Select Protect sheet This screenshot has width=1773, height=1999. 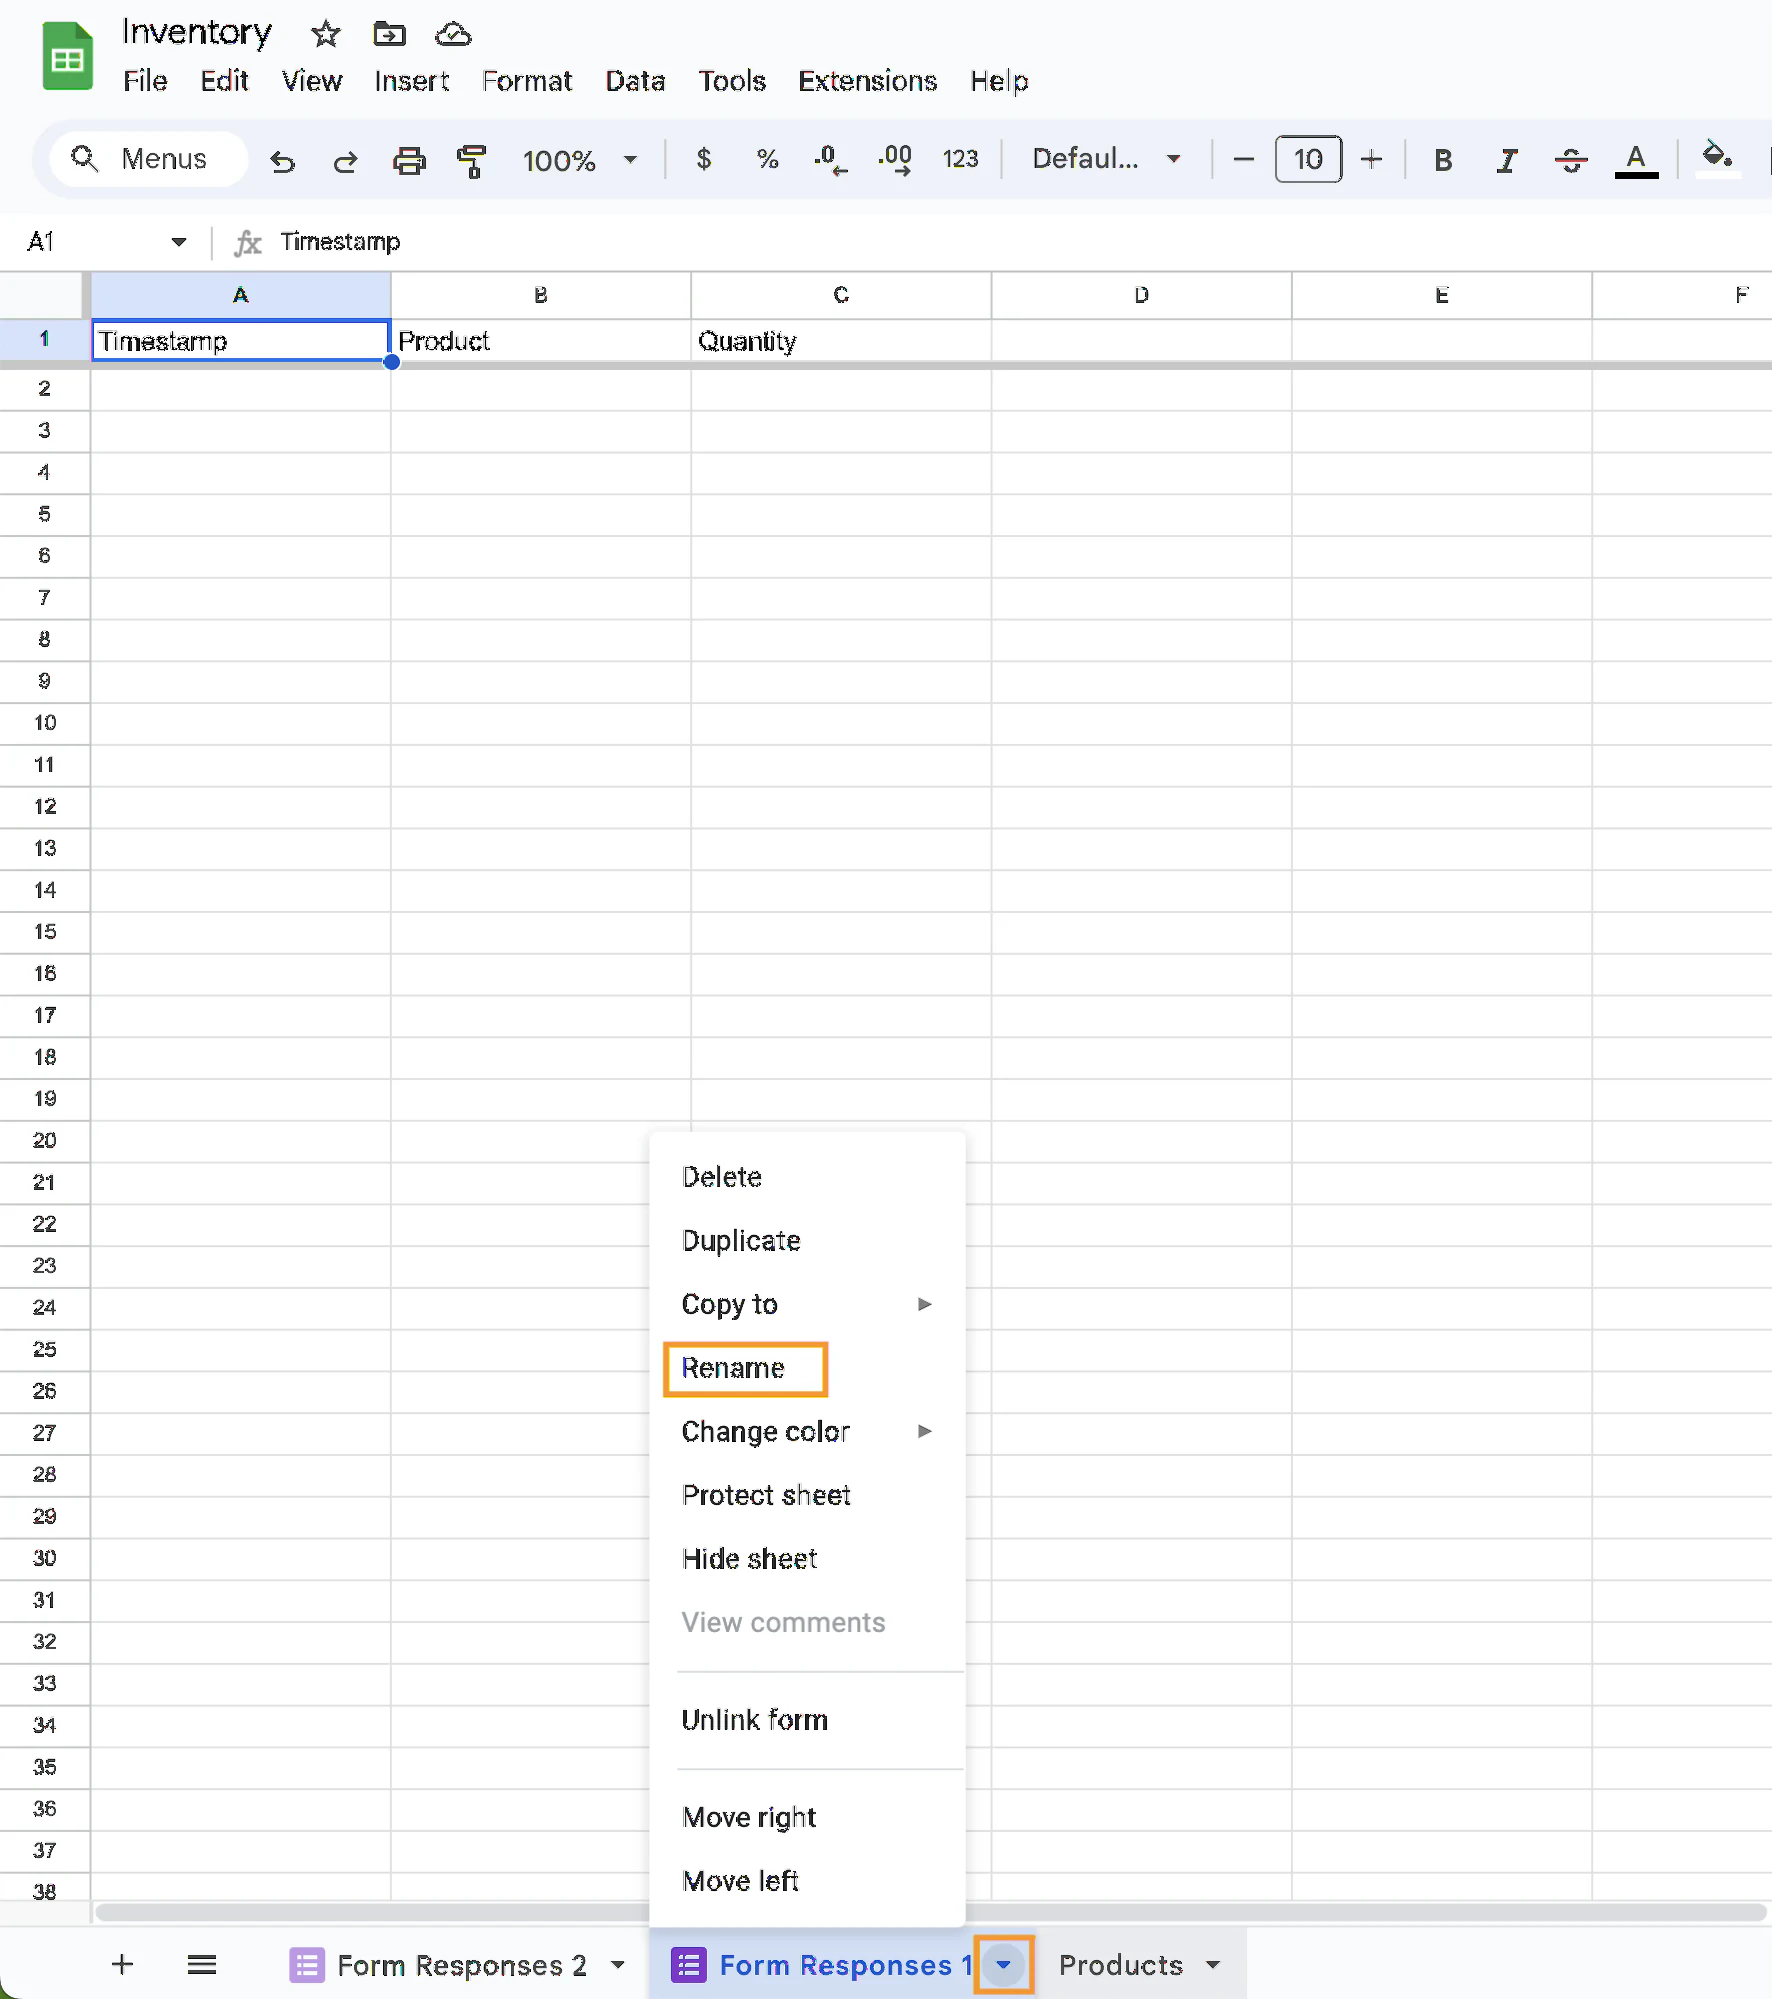coord(806,1495)
